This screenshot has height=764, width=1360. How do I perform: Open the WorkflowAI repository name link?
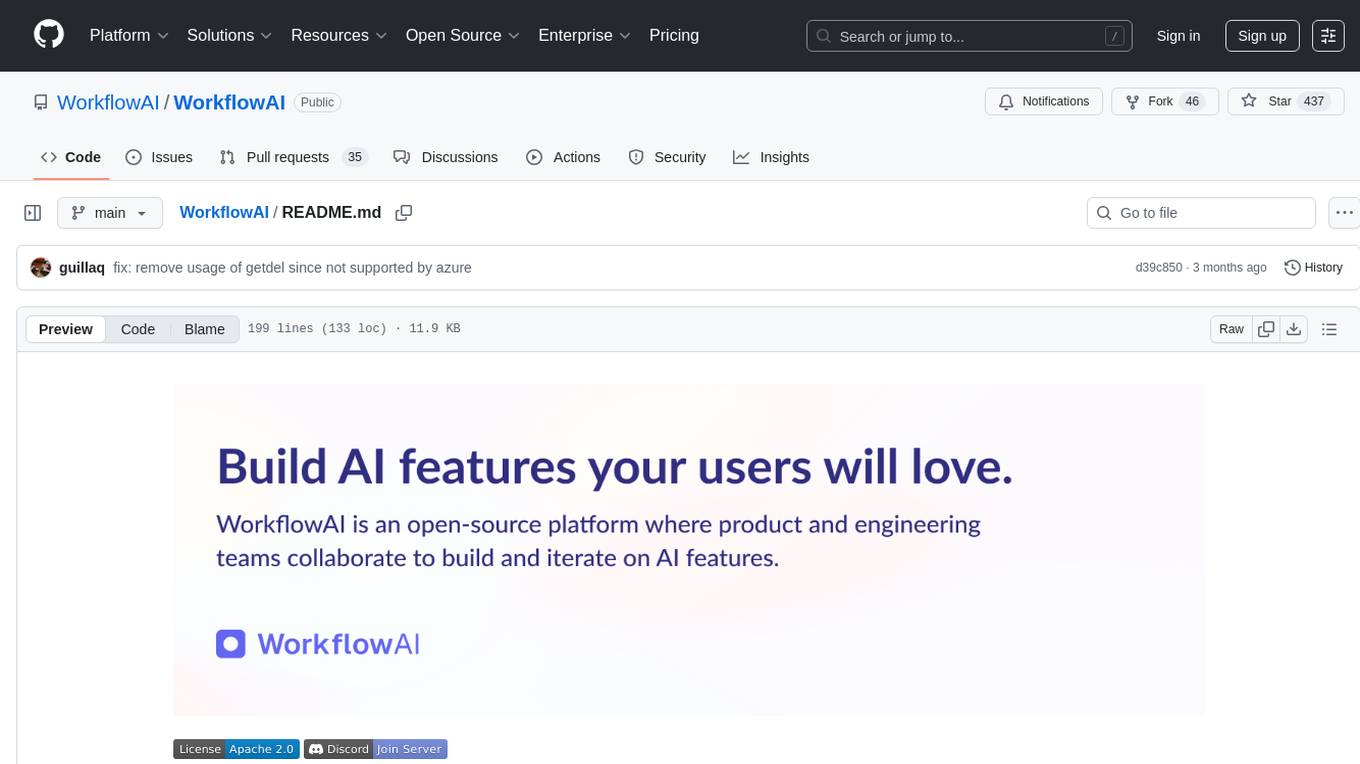(229, 102)
